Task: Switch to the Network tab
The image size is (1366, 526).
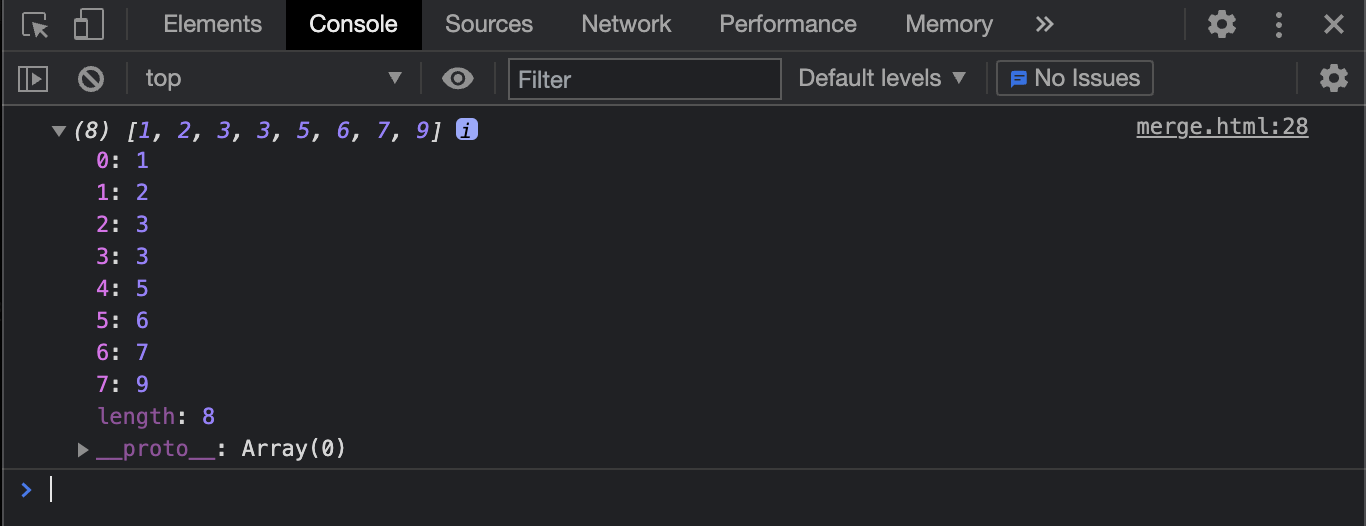Action: (626, 25)
